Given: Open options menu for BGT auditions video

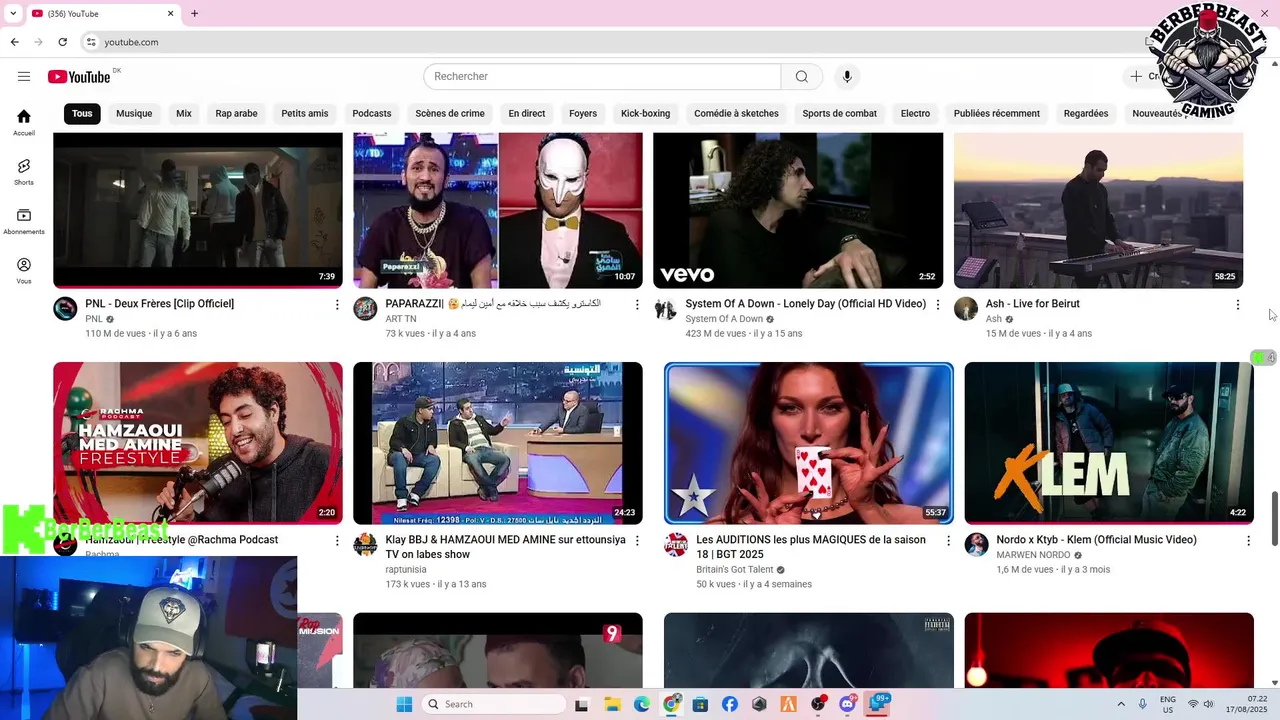Looking at the screenshot, I should coord(948,541).
